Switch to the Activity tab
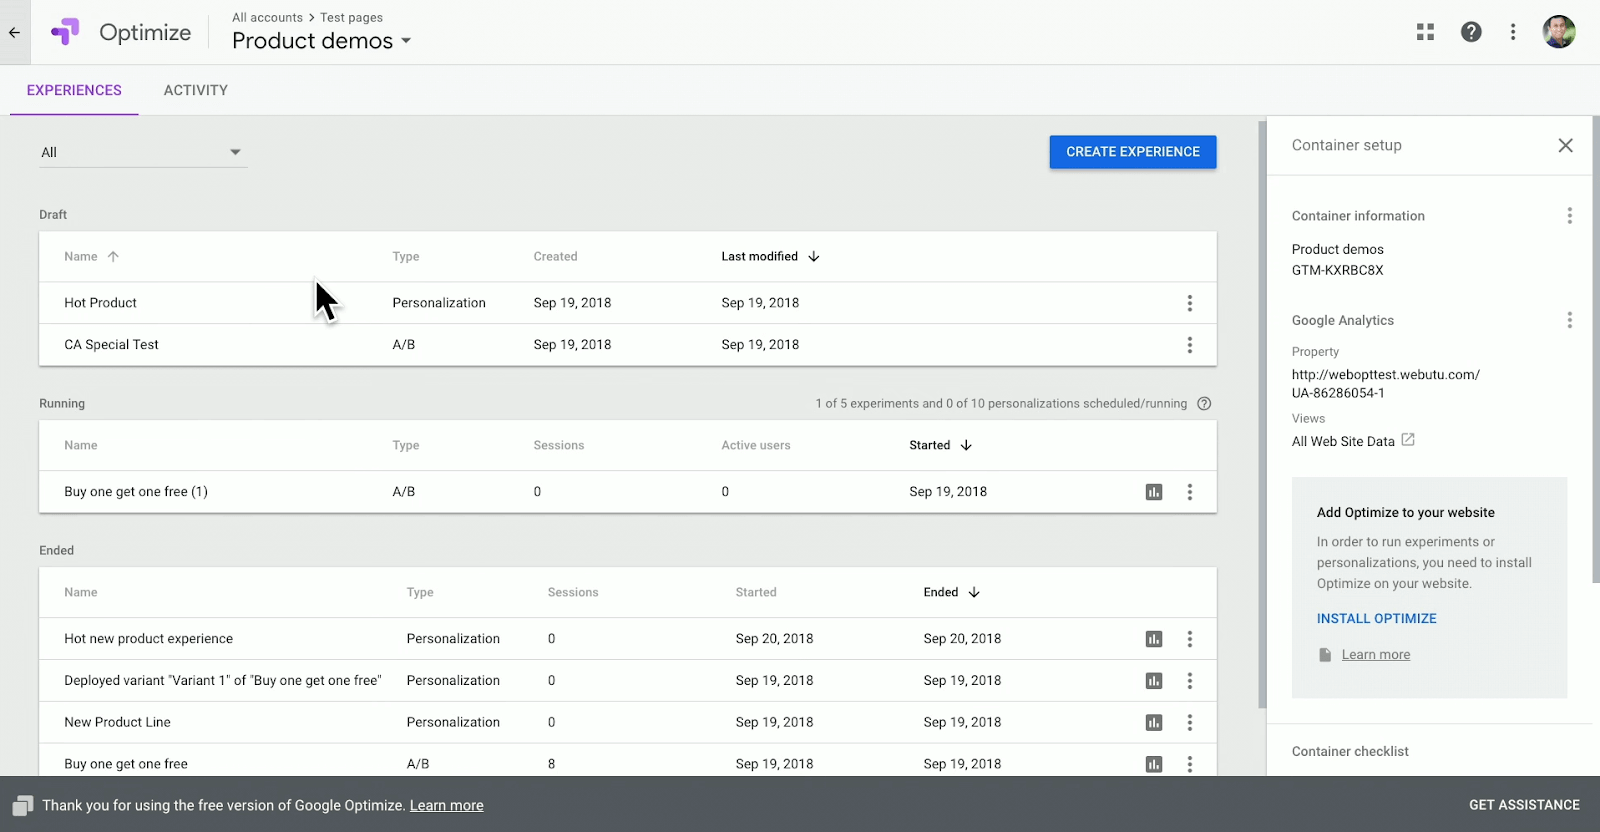This screenshot has width=1600, height=832. point(196,90)
